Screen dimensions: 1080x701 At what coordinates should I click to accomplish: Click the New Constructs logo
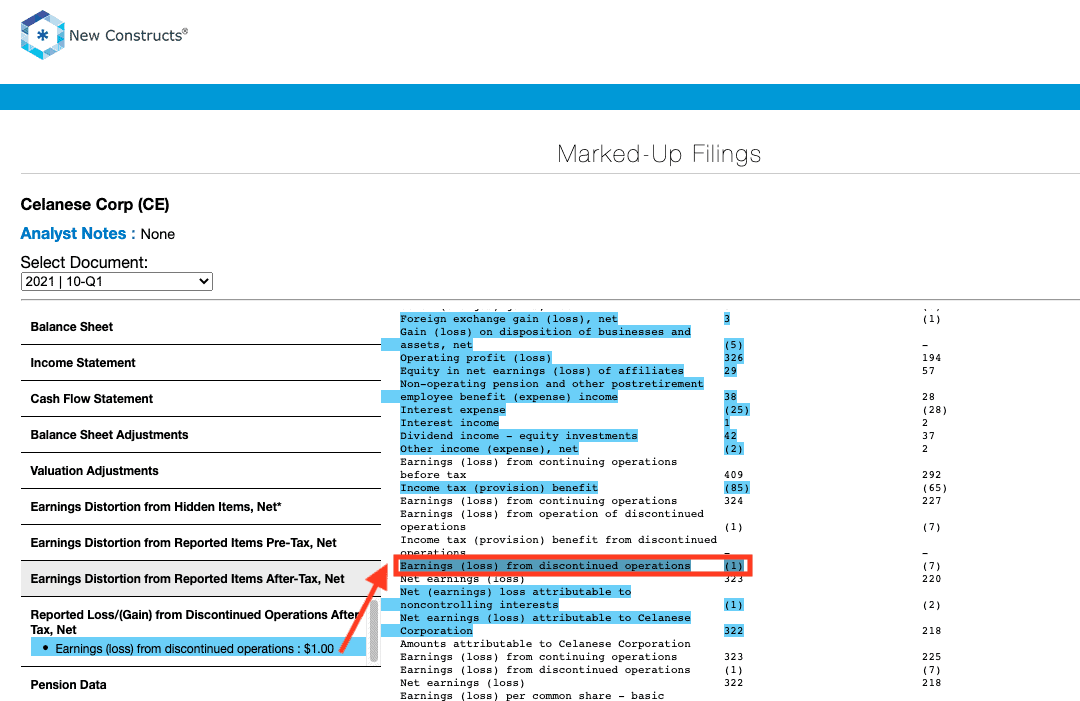coord(104,35)
